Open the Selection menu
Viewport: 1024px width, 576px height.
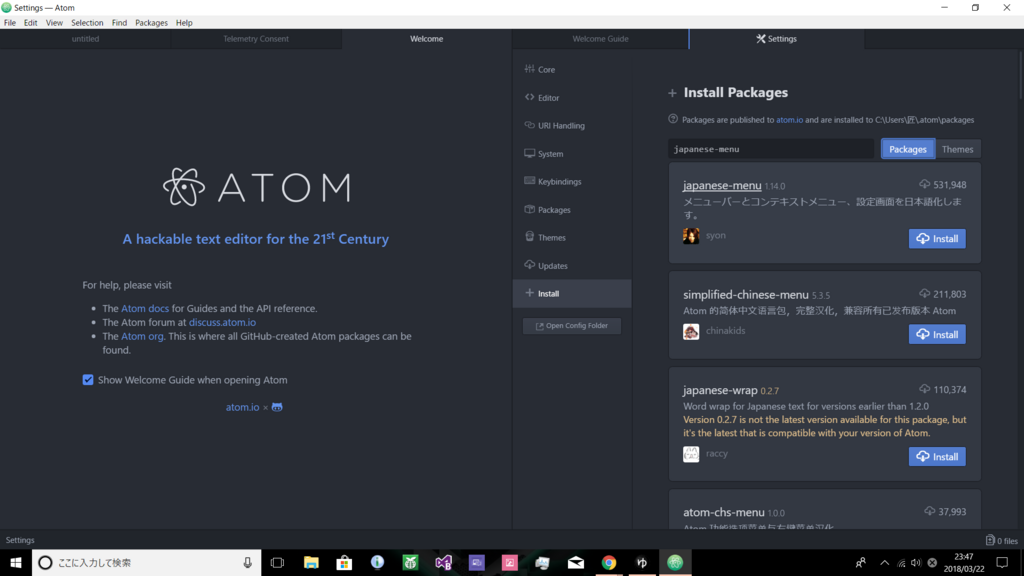(x=87, y=22)
